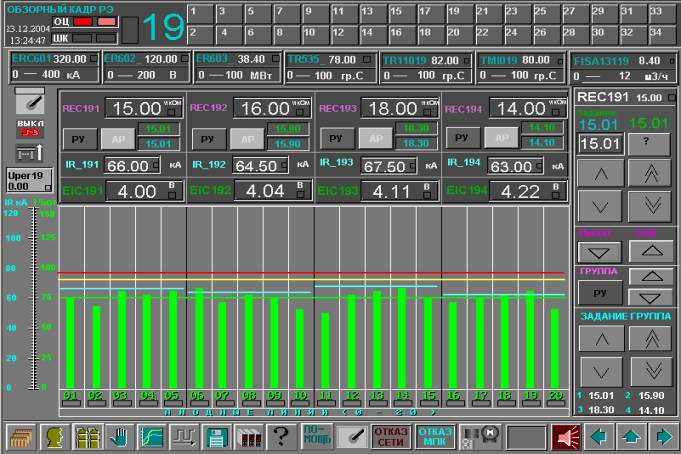The height and width of the screenshot is (454, 681).
Task: Open the trend graph icon
Action: pyautogui.click(x=152, y=437)
